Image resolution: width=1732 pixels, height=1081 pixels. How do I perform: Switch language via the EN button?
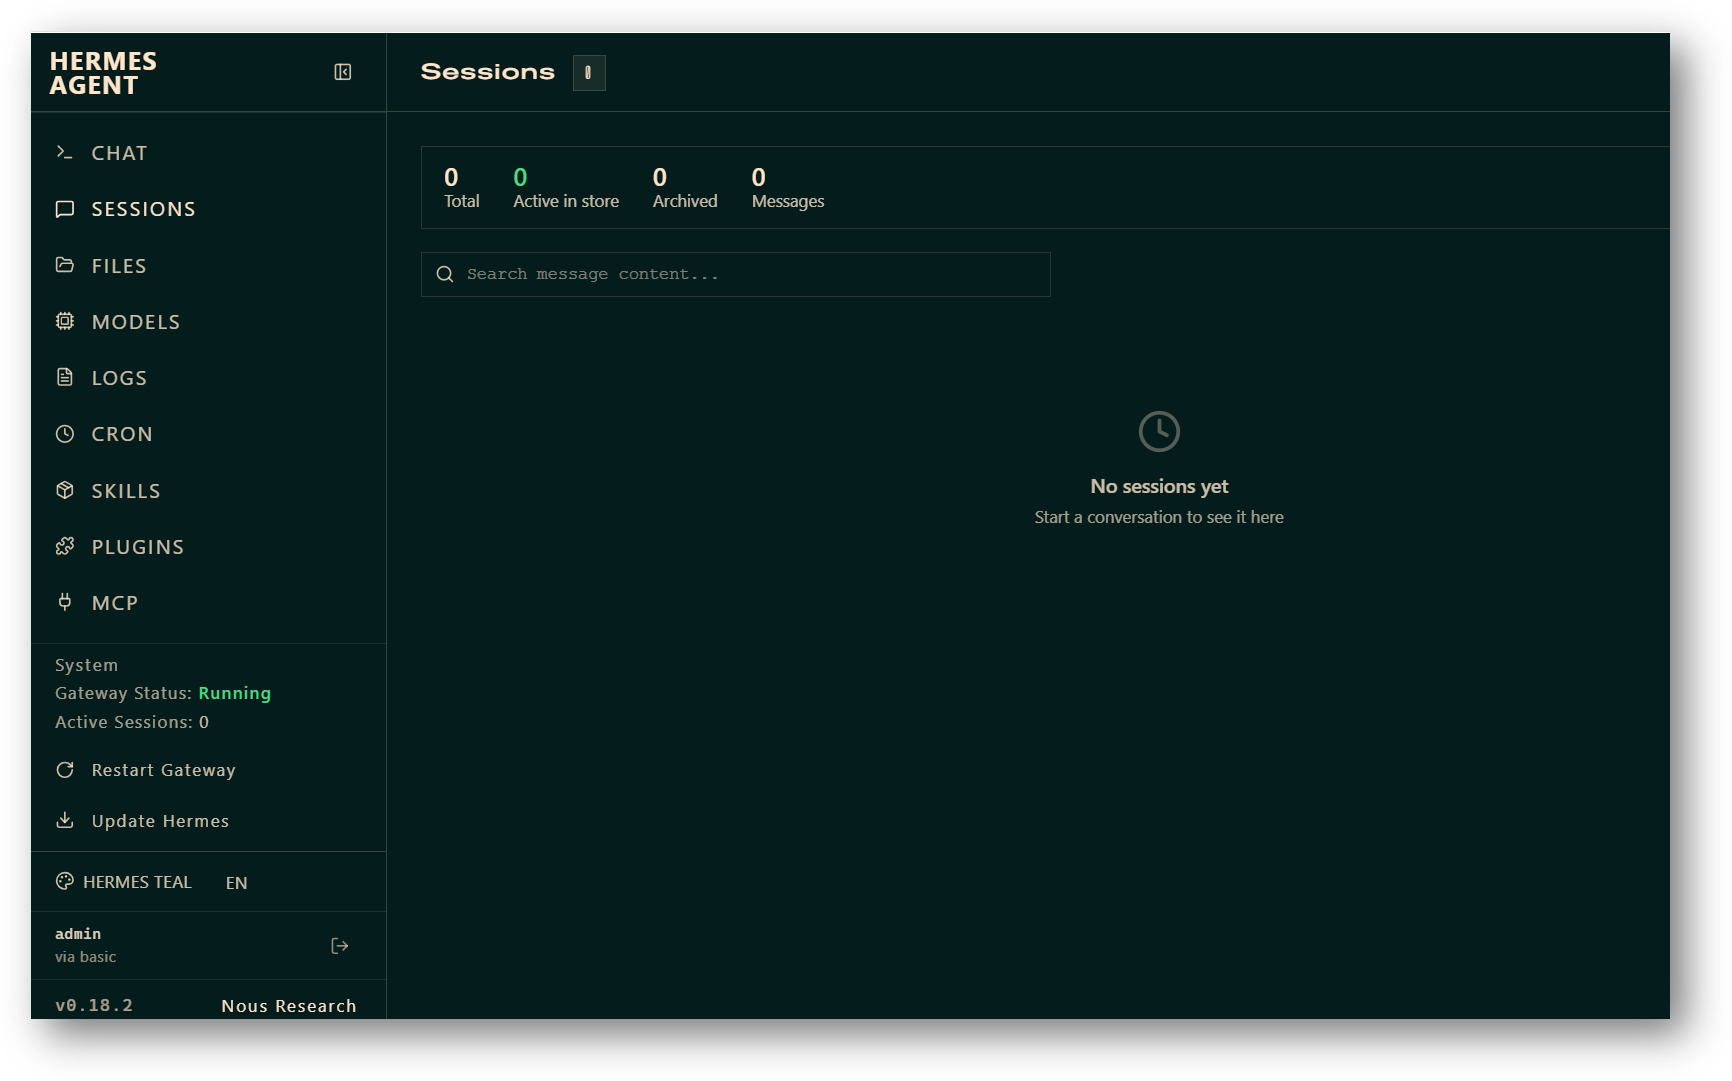(x=236, y=883)
